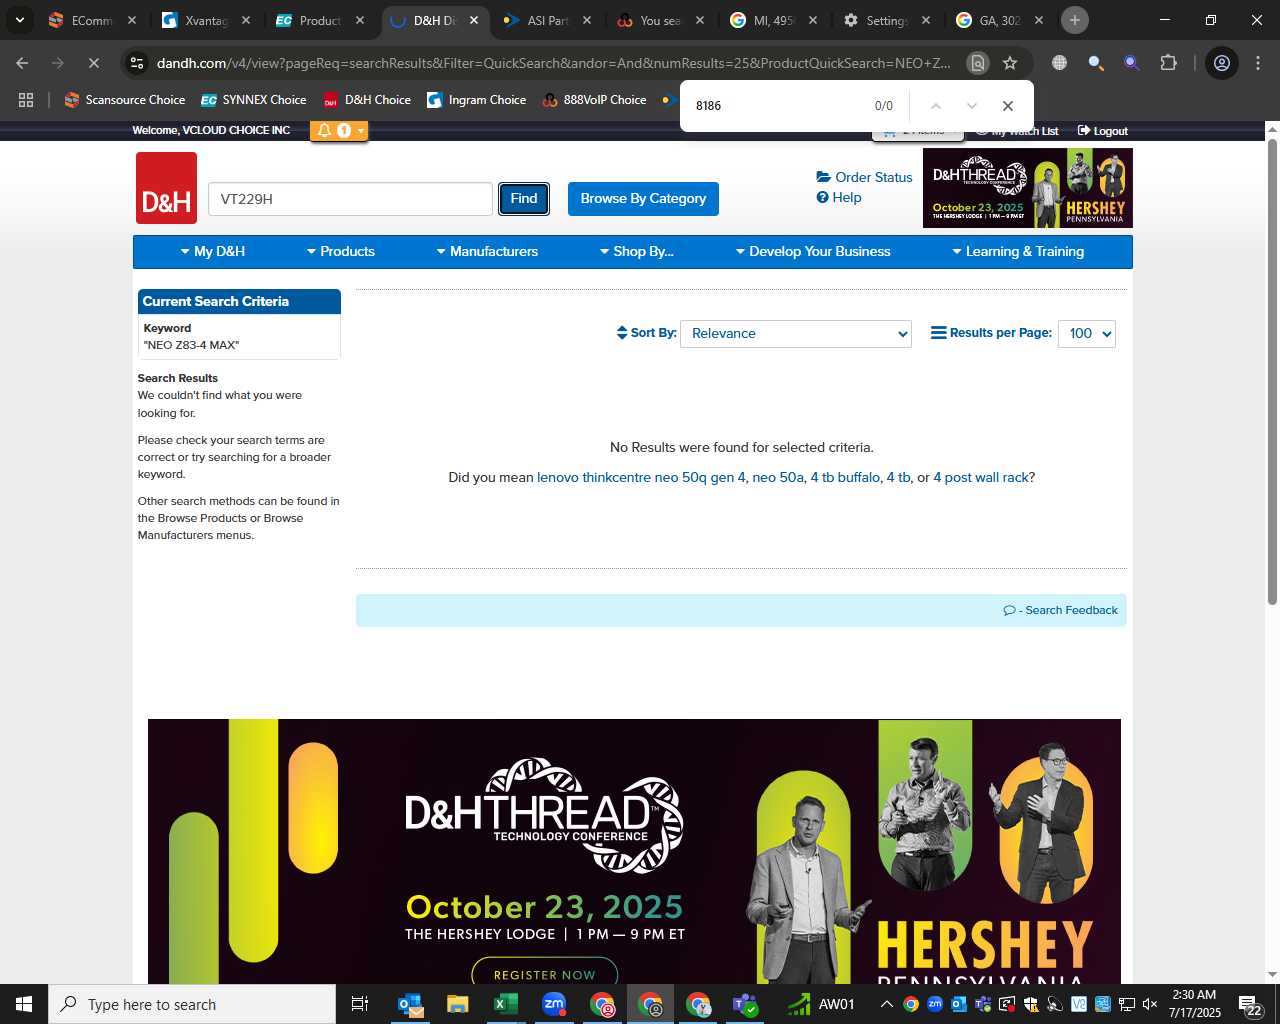
Task: Follow the neo 50a suggestion link
Action: point(778,477)
